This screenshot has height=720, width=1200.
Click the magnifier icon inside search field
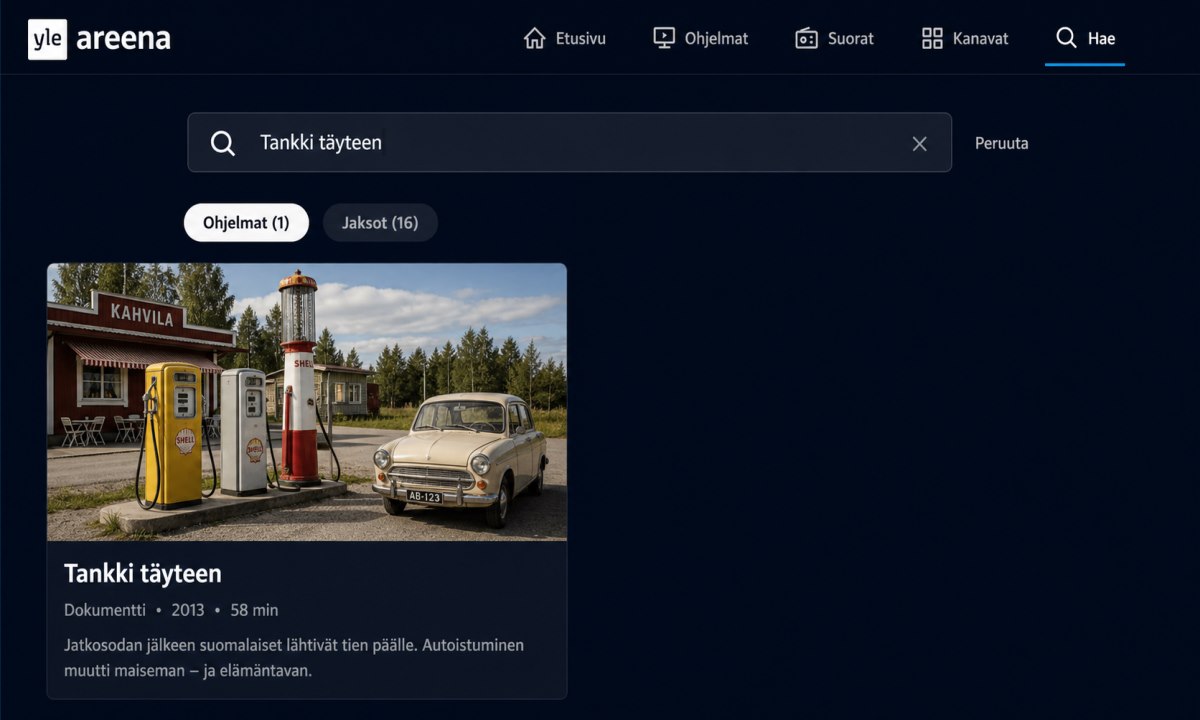click(223, 143)
